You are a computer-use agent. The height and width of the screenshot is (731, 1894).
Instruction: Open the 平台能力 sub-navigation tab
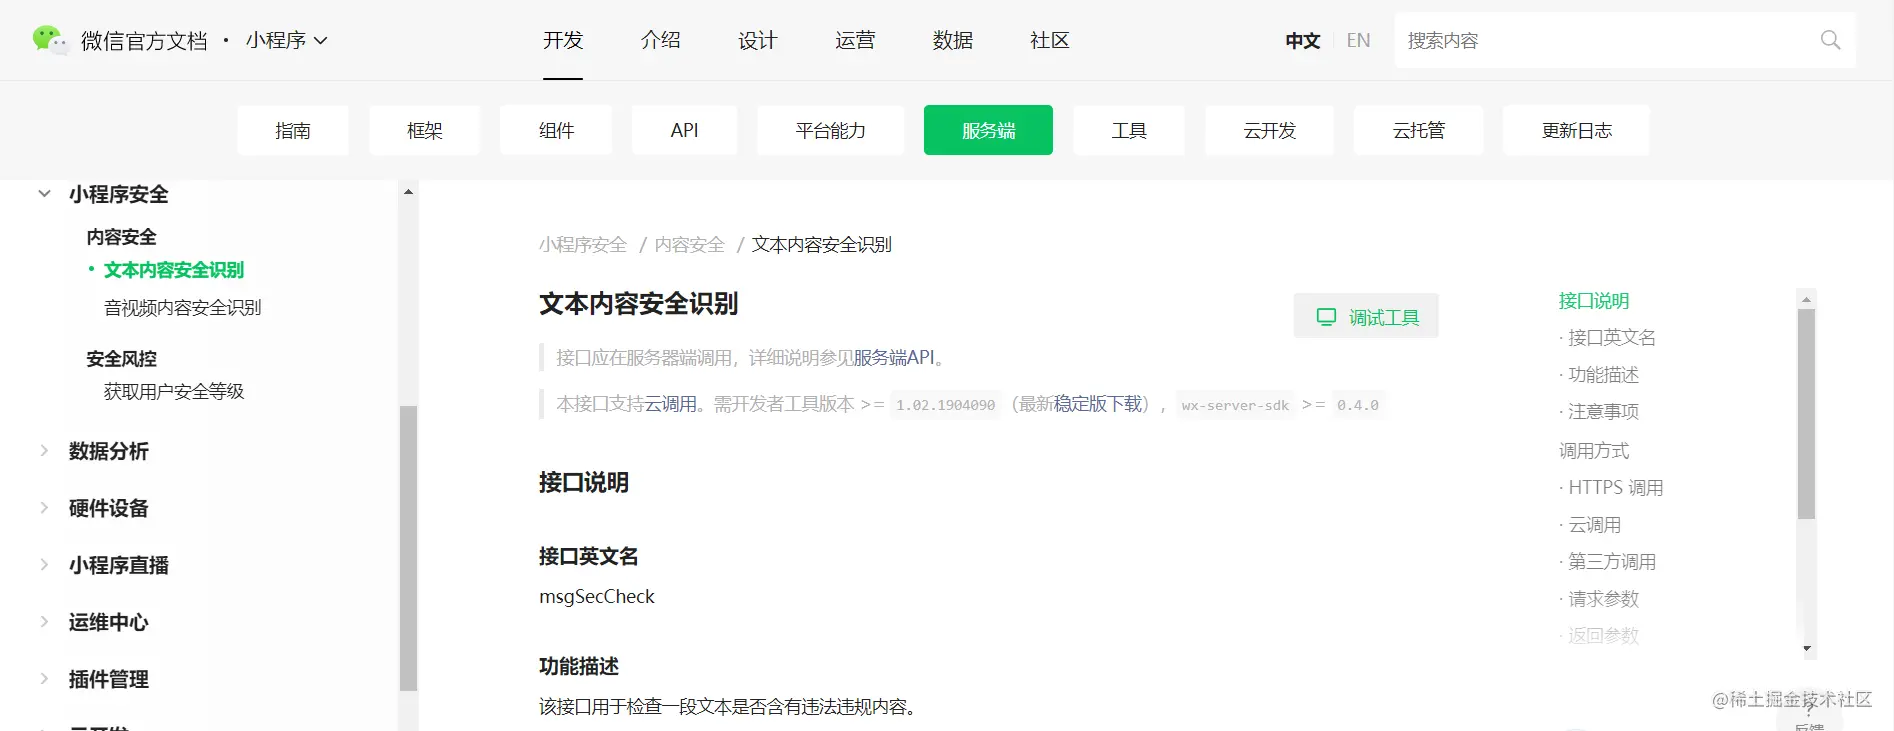pyautogui.click(x=830, y=130)
